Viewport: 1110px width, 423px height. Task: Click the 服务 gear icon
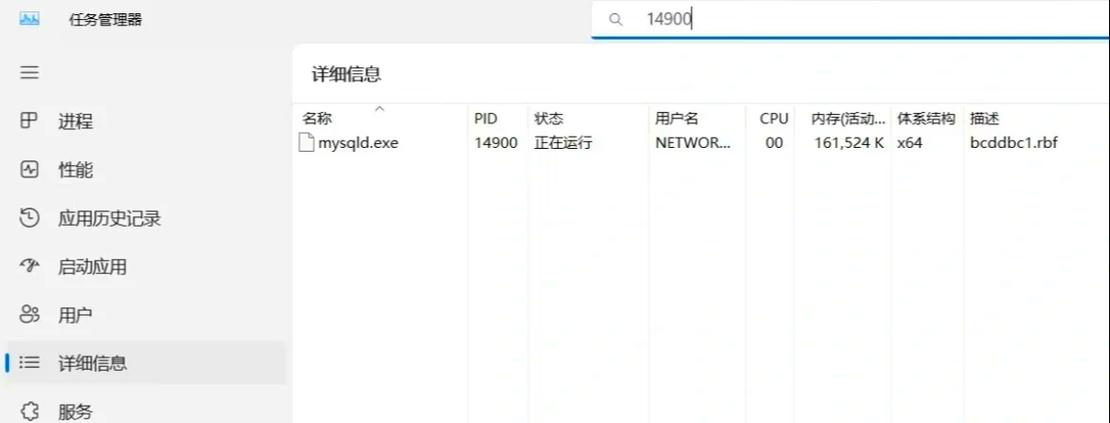[29, 411]
